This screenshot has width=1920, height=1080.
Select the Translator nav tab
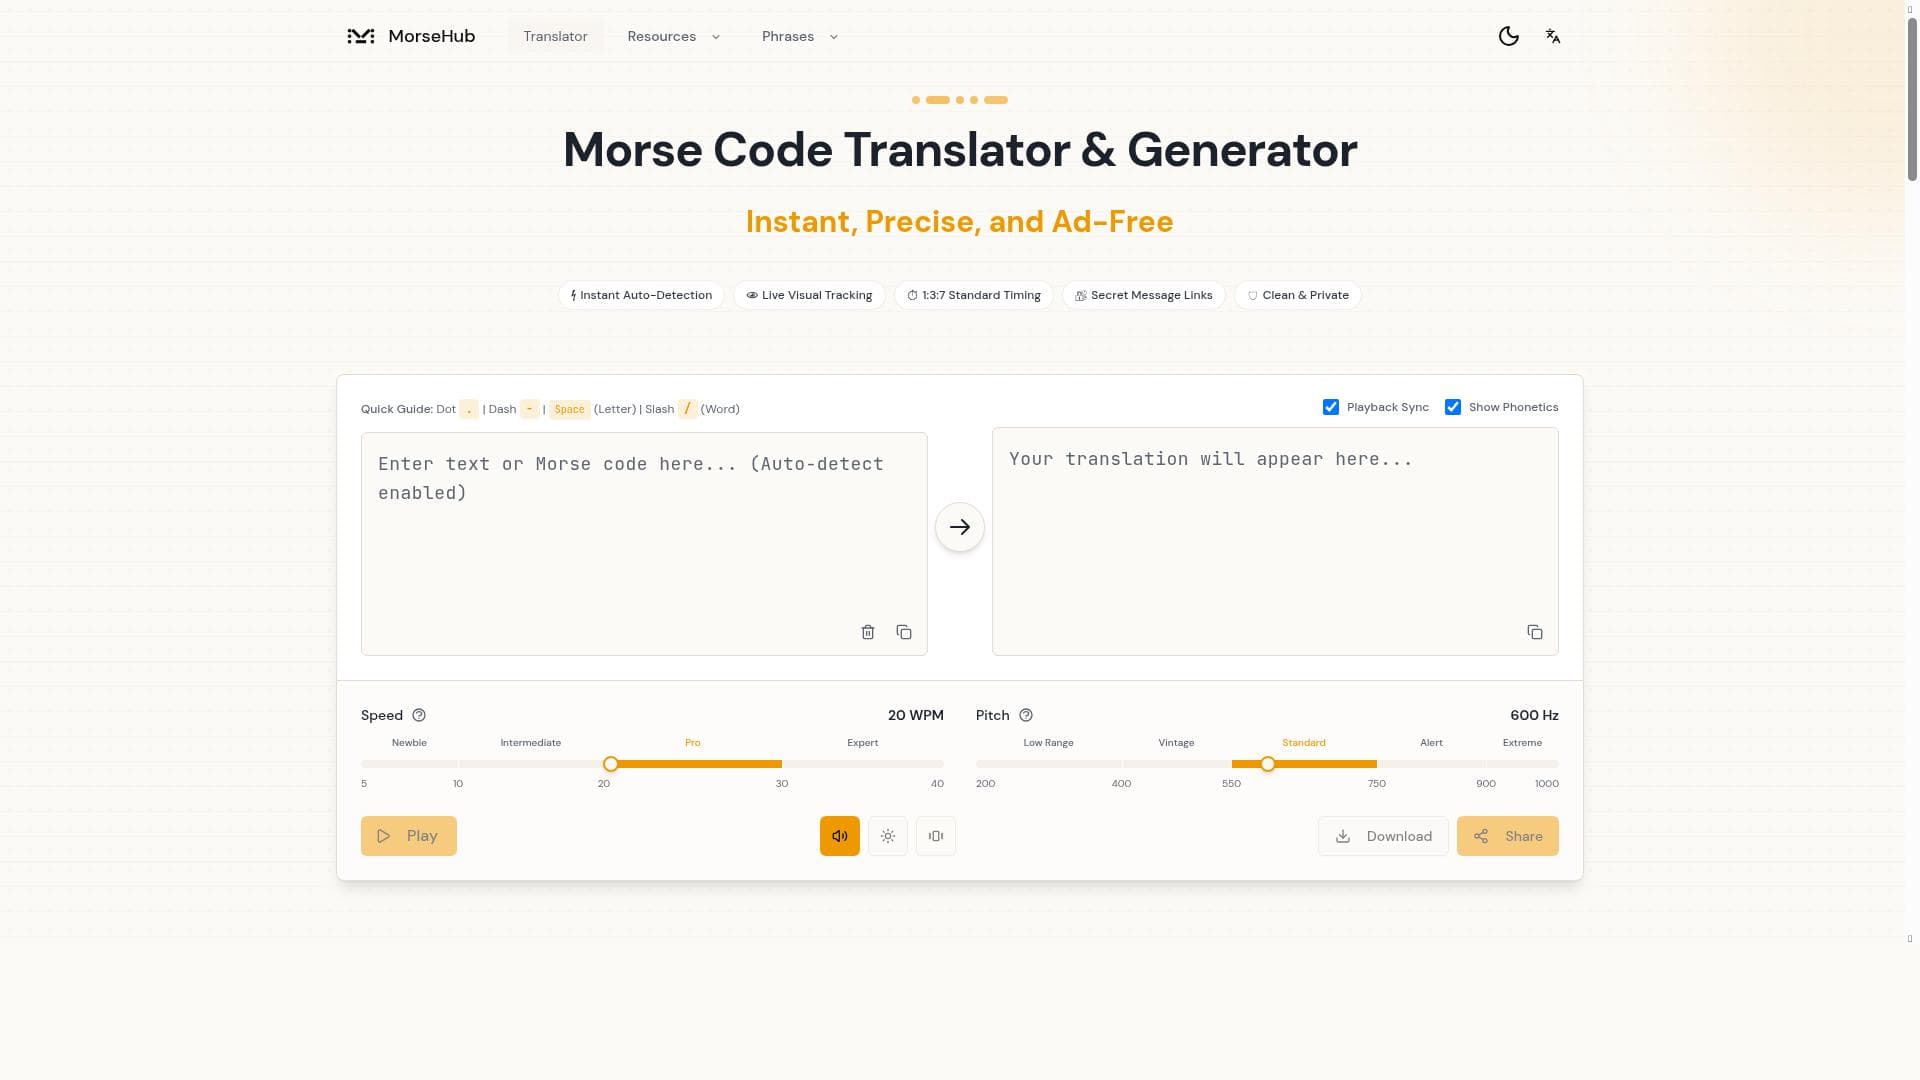tap(555, 36)
